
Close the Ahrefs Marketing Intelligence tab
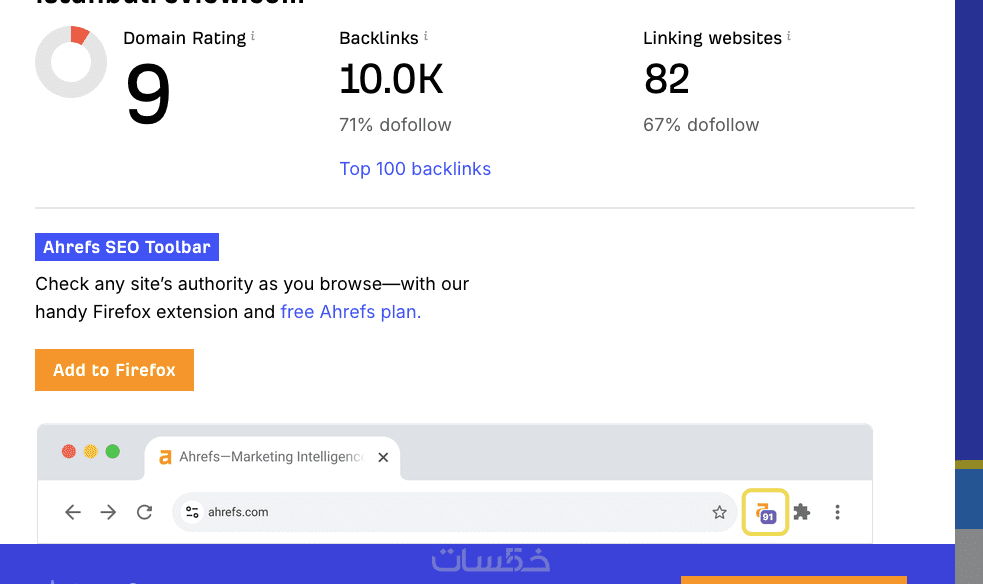coord(382,457)
